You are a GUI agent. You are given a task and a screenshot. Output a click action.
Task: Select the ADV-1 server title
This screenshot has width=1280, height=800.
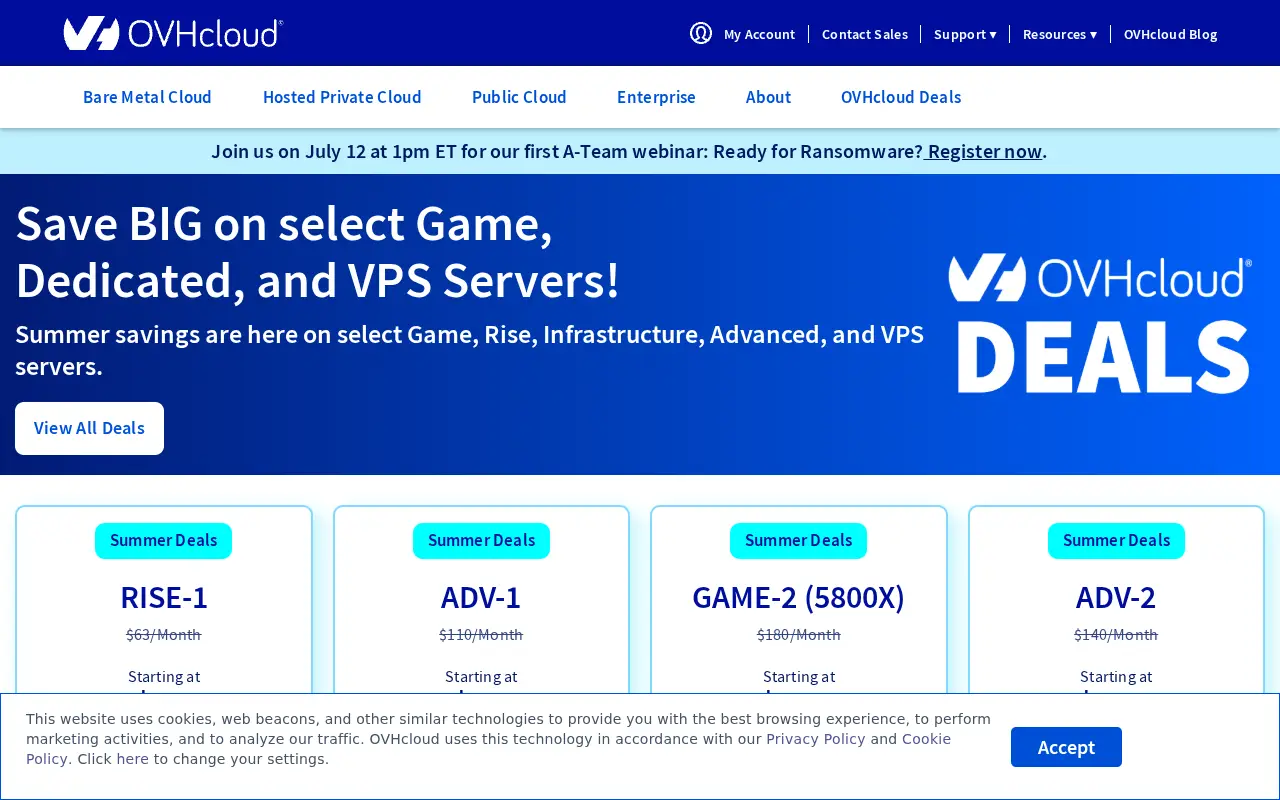481,597
